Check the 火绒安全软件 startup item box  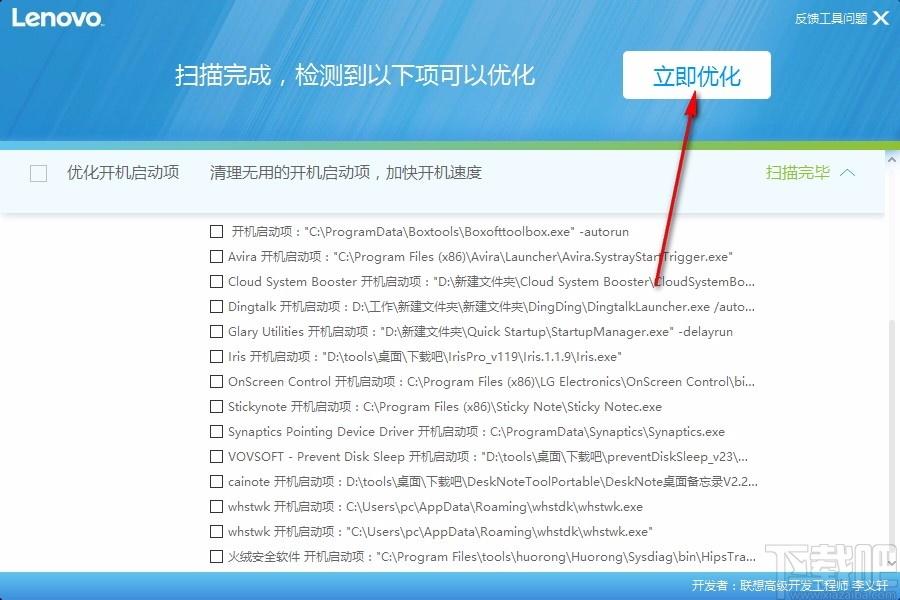click(216, 556)
